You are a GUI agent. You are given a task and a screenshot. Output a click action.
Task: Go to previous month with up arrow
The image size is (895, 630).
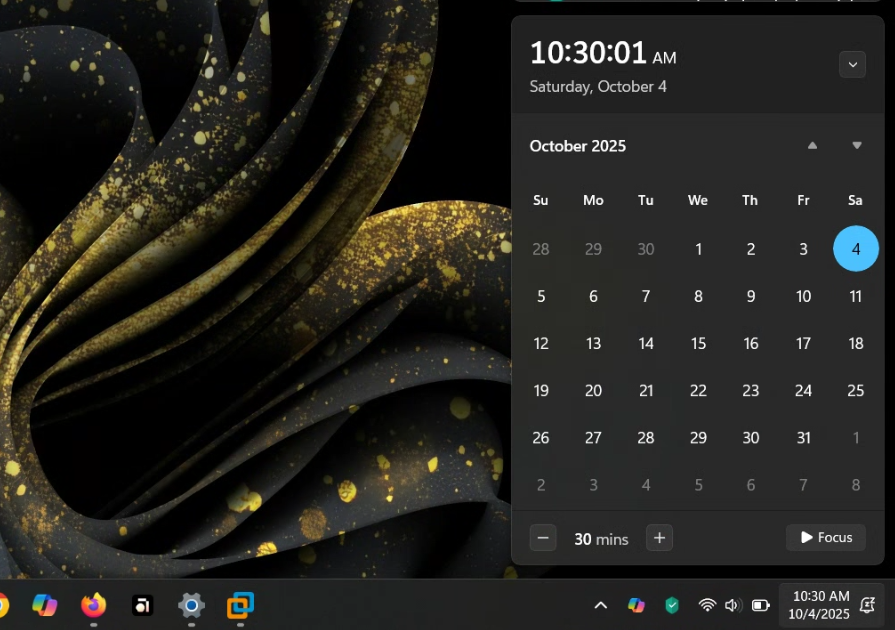click(812, 146)
